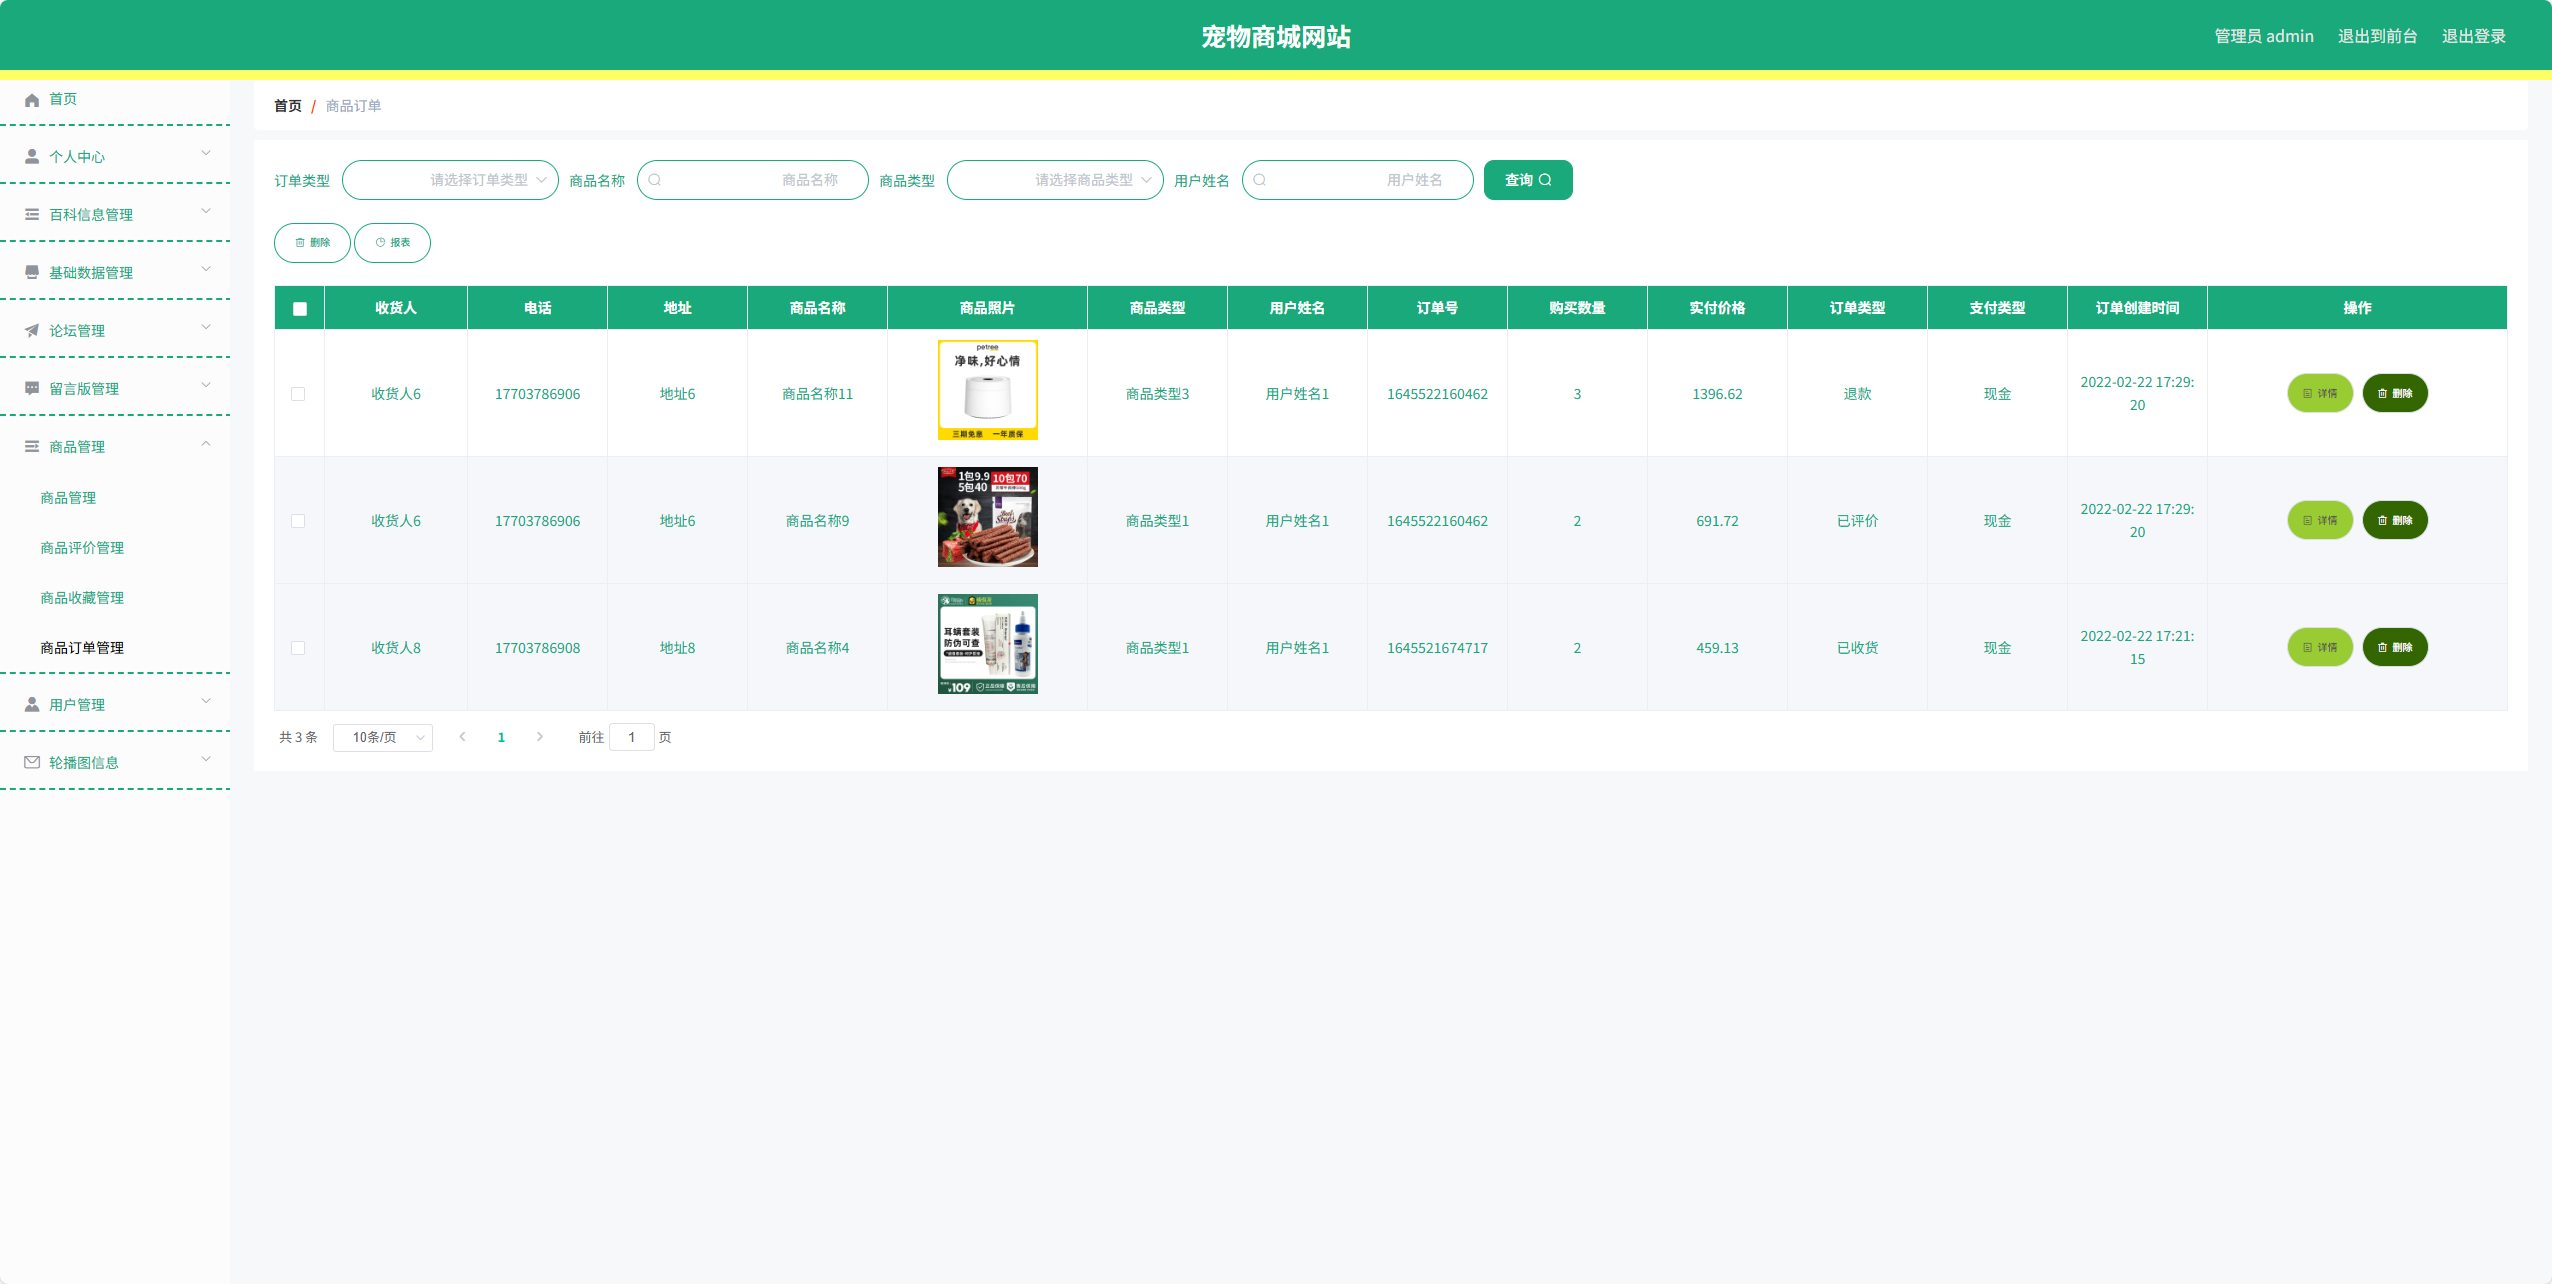Click the carousel info envelope icon
2552x1284 pixels.
[x=32, y=763]
